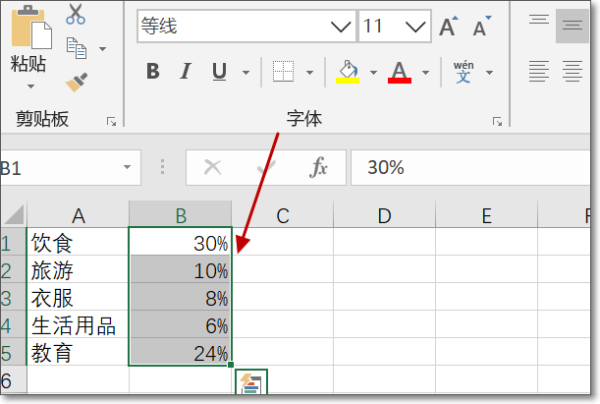Align text left icon

[x=539, y=71]
